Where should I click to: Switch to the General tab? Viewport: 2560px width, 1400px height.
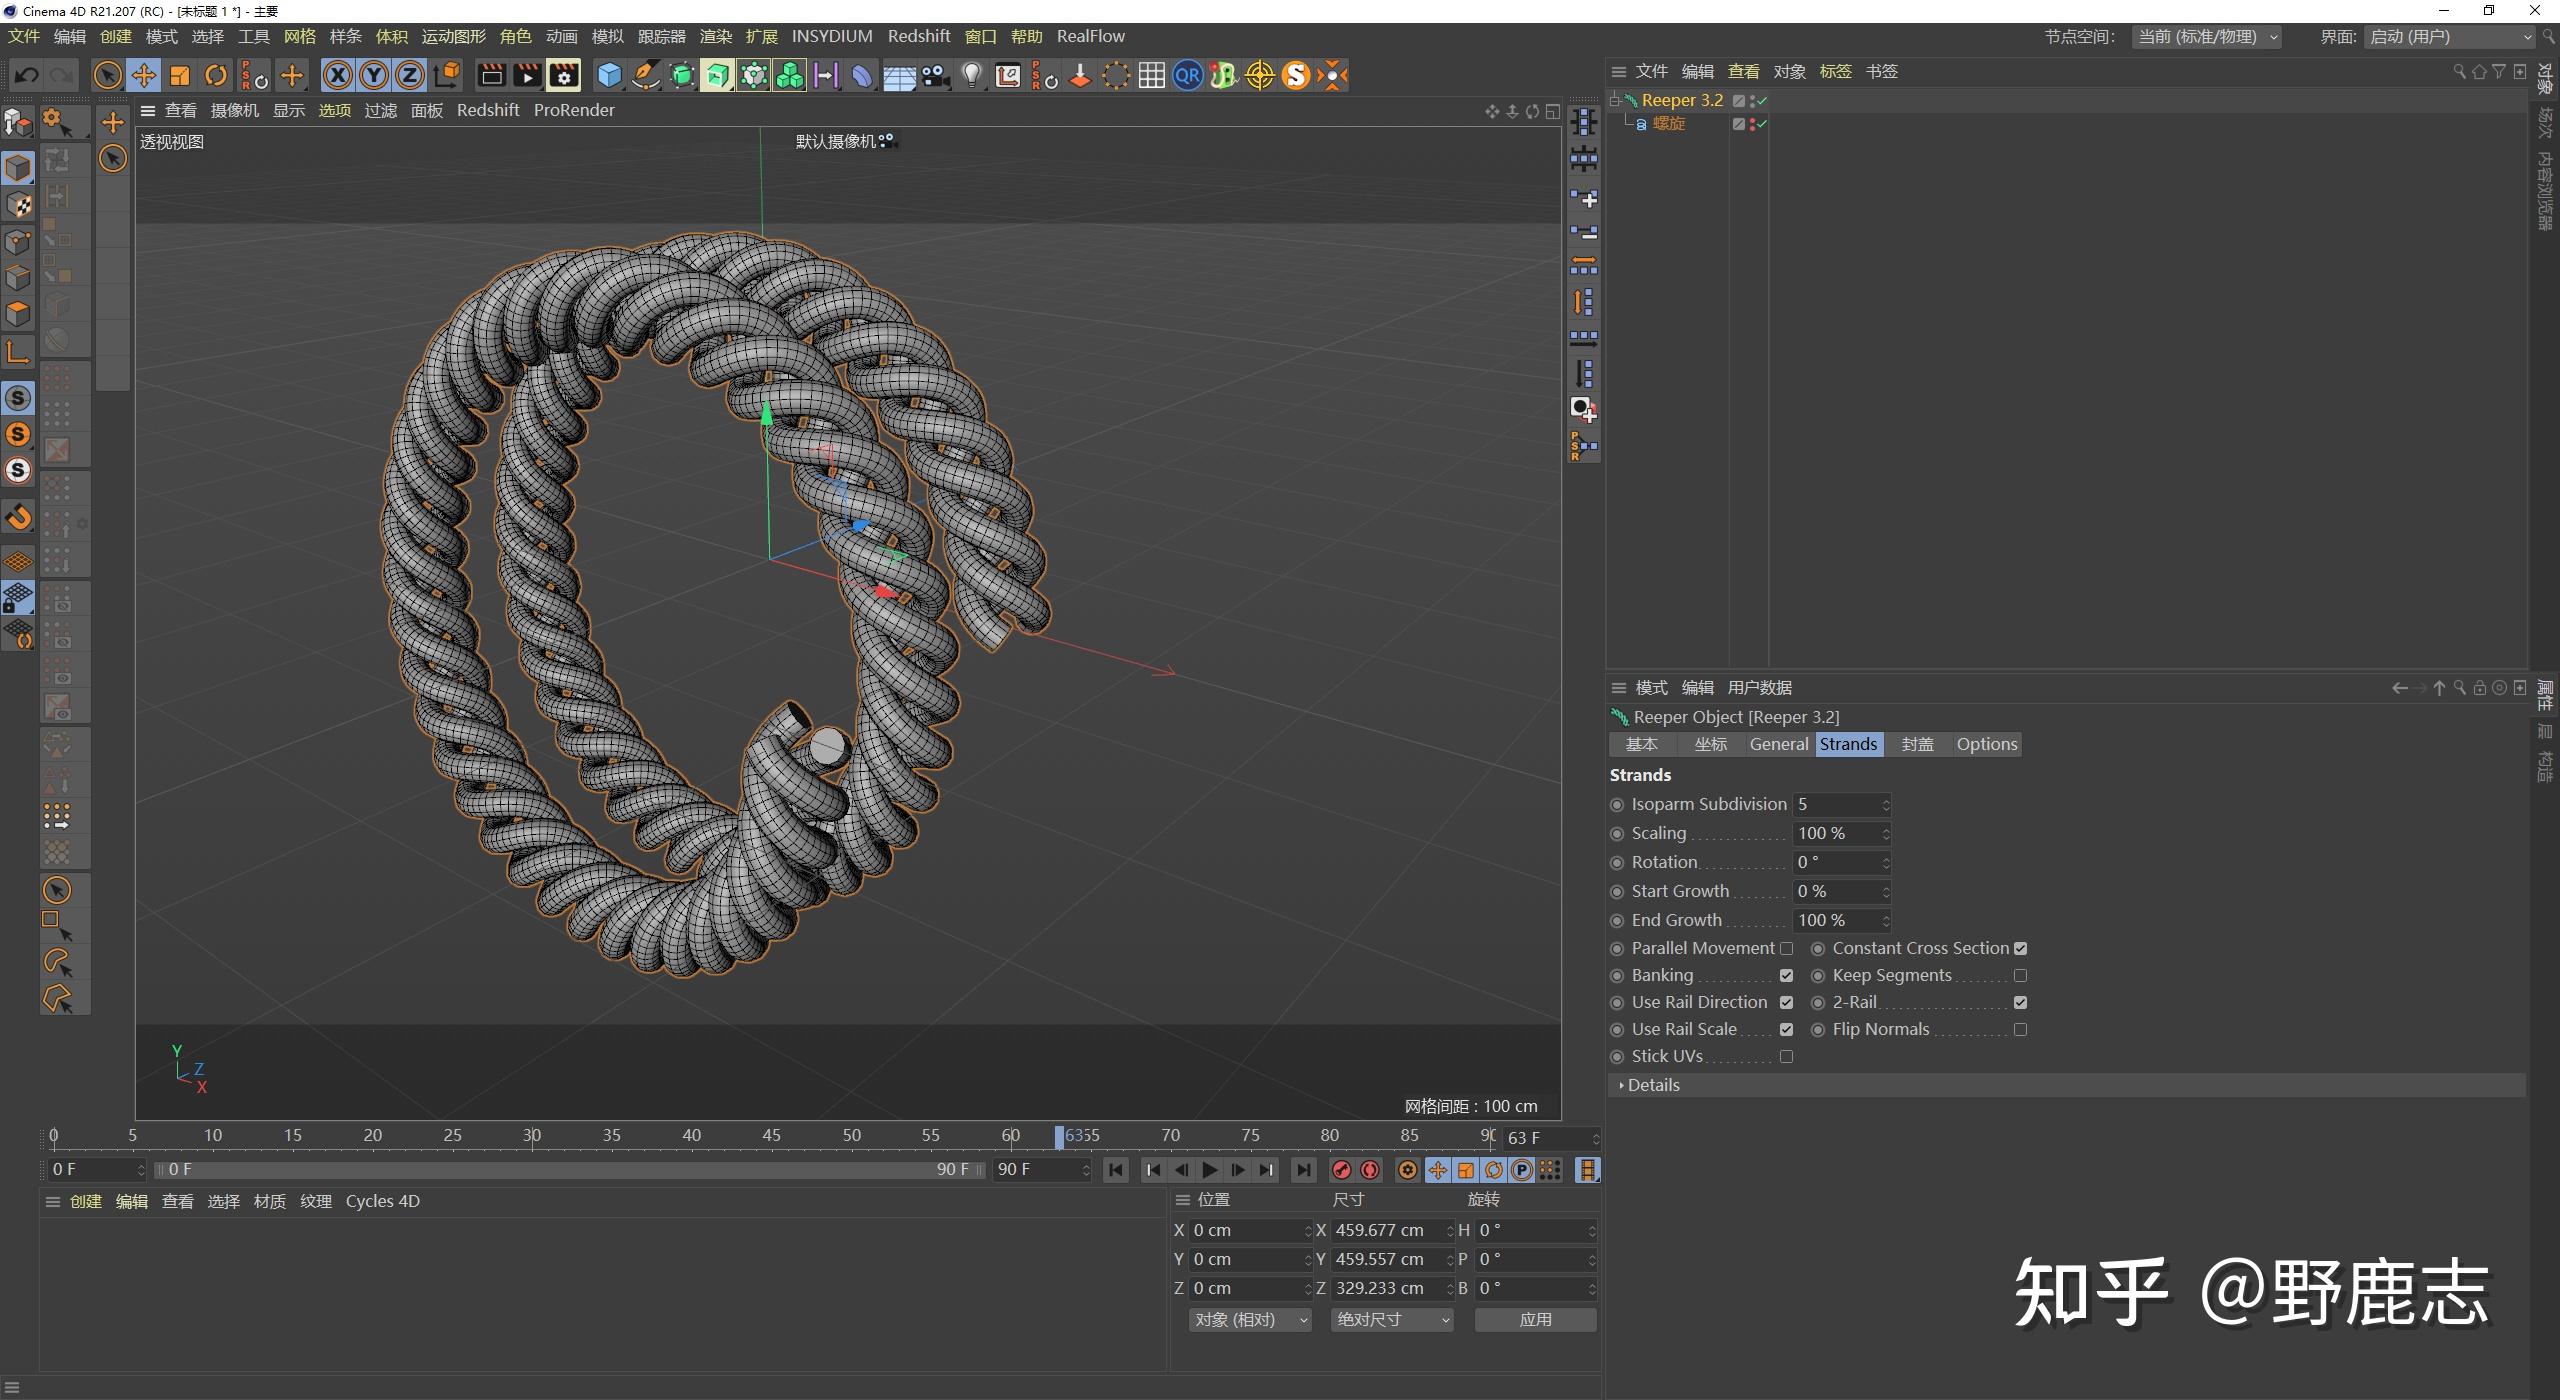[1778, 744]
